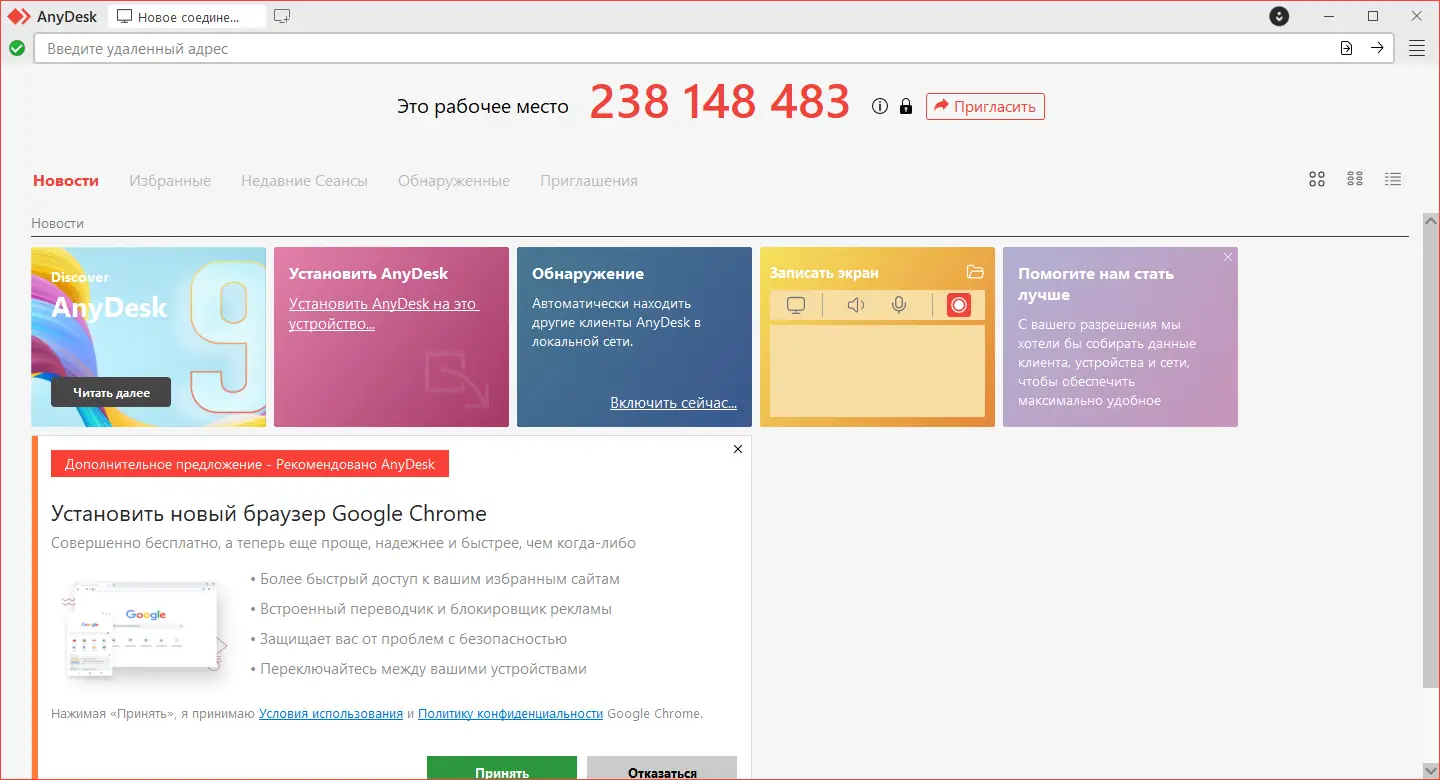Open the Новости tab
Viewport: 1440px width, 780px height.
66,181
